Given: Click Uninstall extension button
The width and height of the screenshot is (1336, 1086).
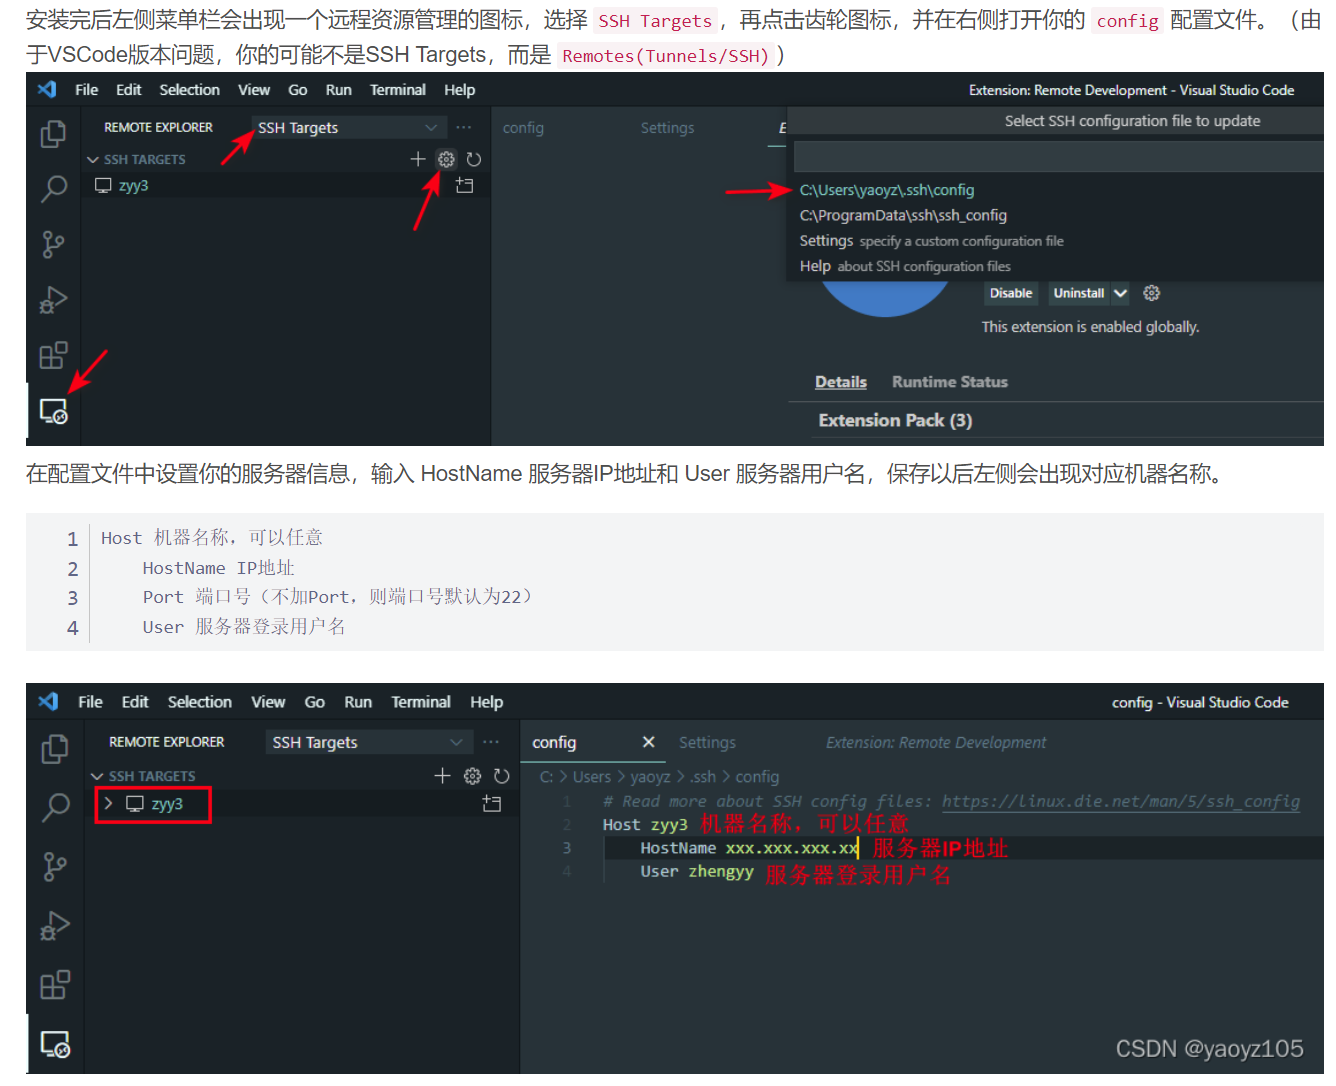Looking at the screenshot, I should pyautogui.click(x=1079, y=293).
